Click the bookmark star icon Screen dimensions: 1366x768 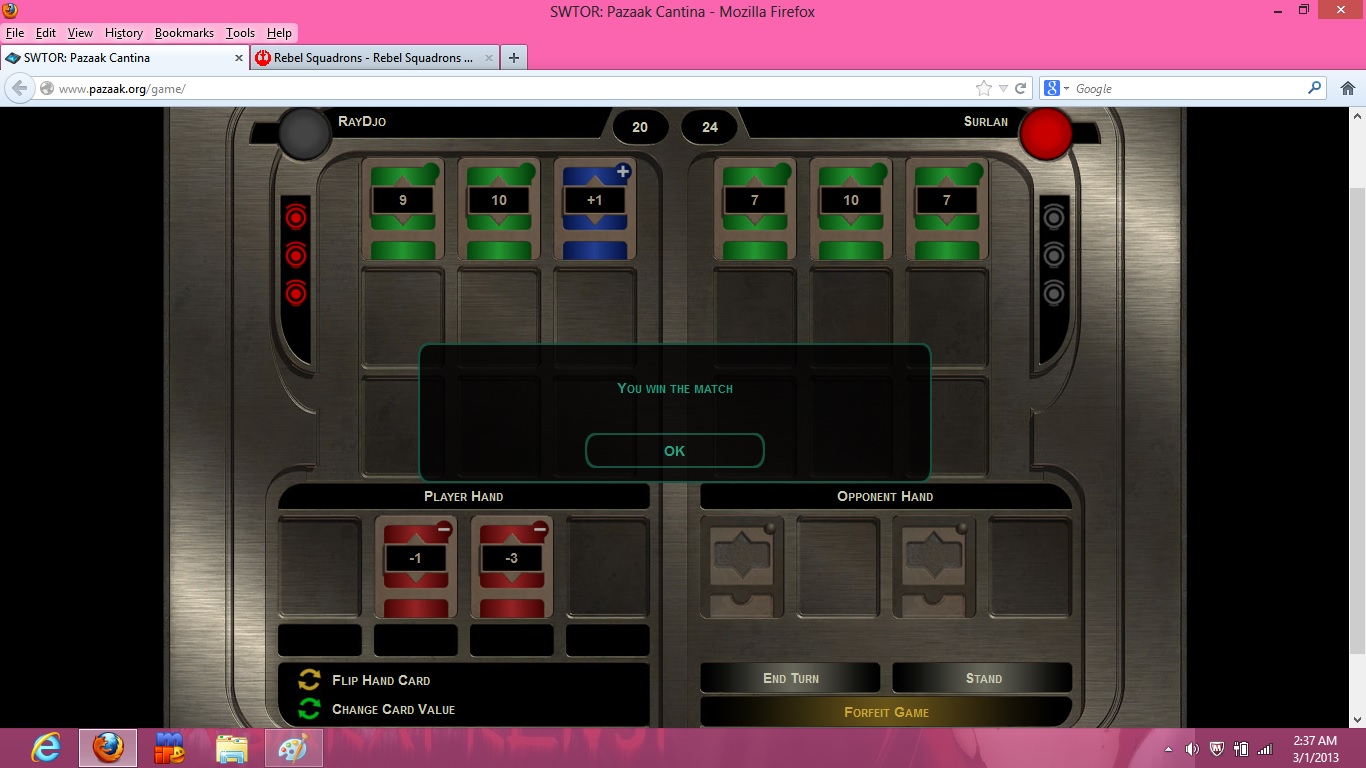984,88
